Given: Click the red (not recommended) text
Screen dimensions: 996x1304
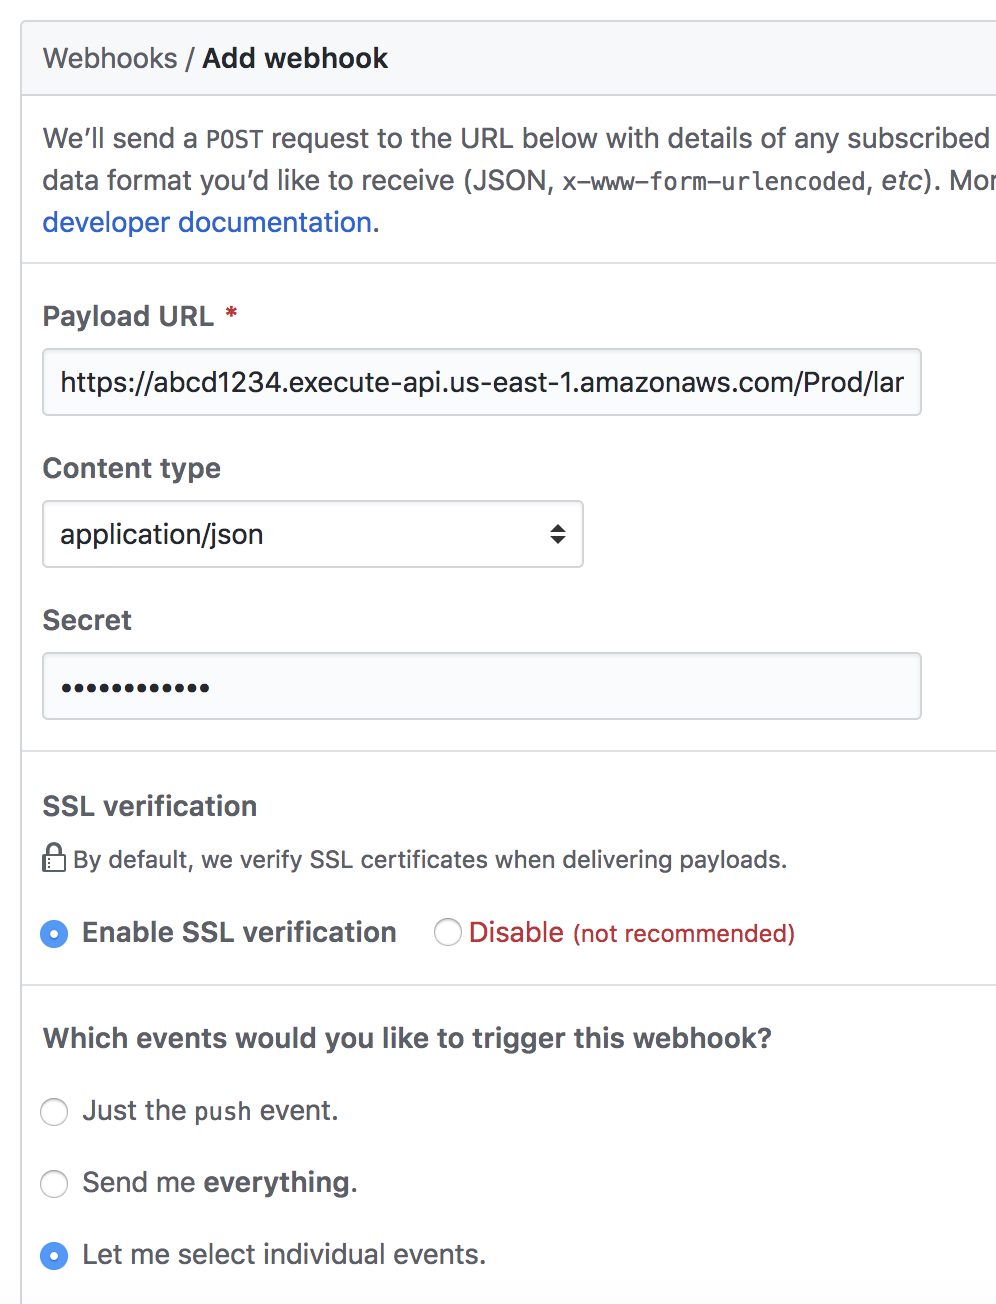Looking at the screenshot, I should pos(684,933).
